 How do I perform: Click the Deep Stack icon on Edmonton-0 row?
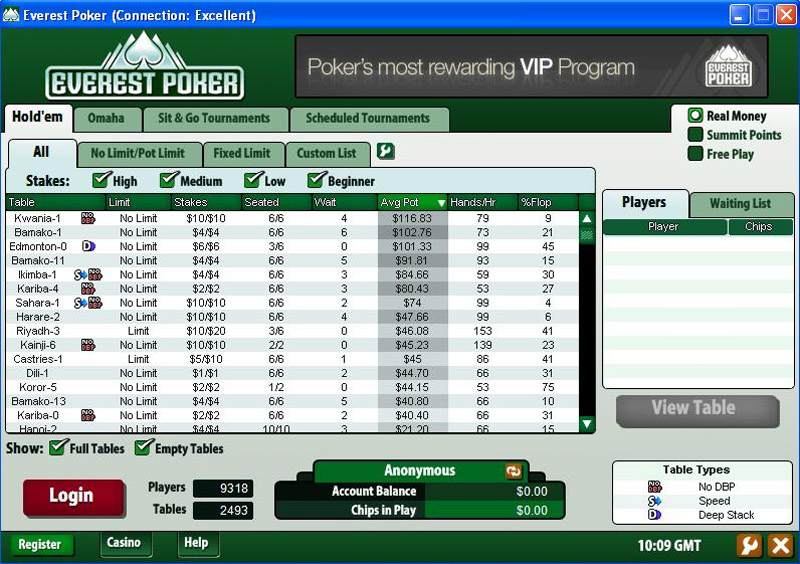tap(88, 247)
